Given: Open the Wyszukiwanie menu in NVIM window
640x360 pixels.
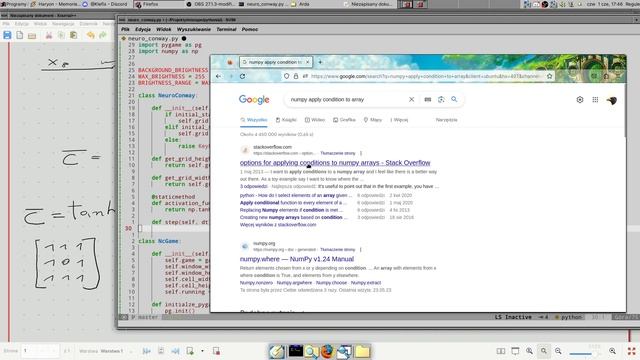Looking at the screenshot, I should tap(194, 29).
